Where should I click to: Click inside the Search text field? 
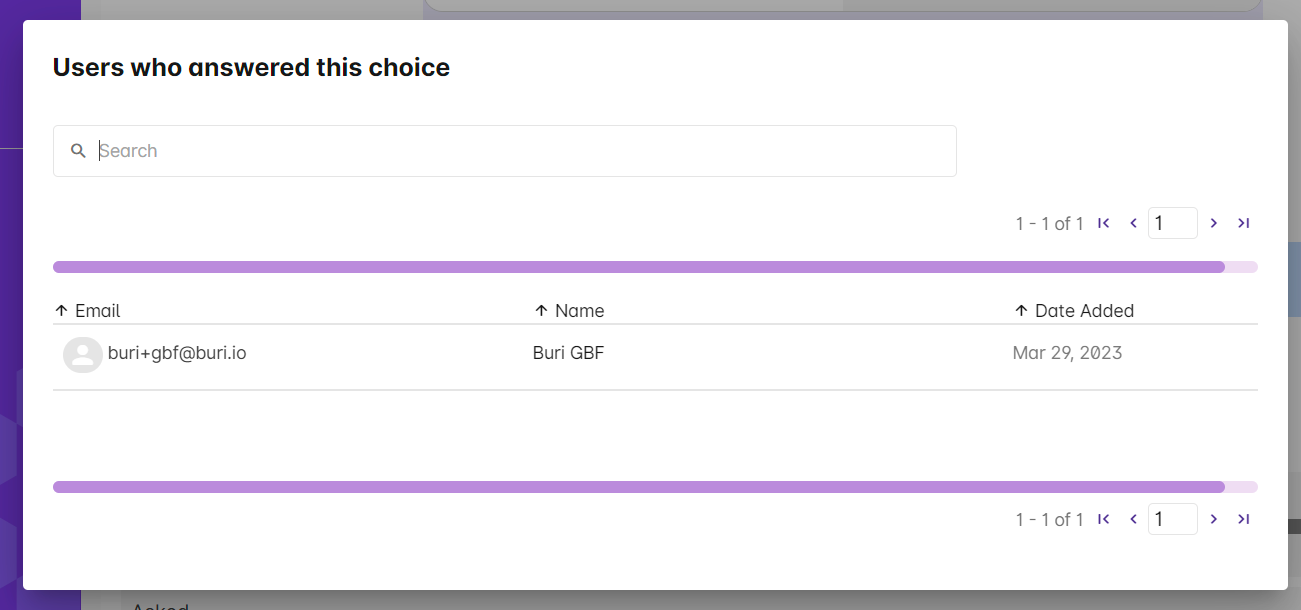point(520,151)
